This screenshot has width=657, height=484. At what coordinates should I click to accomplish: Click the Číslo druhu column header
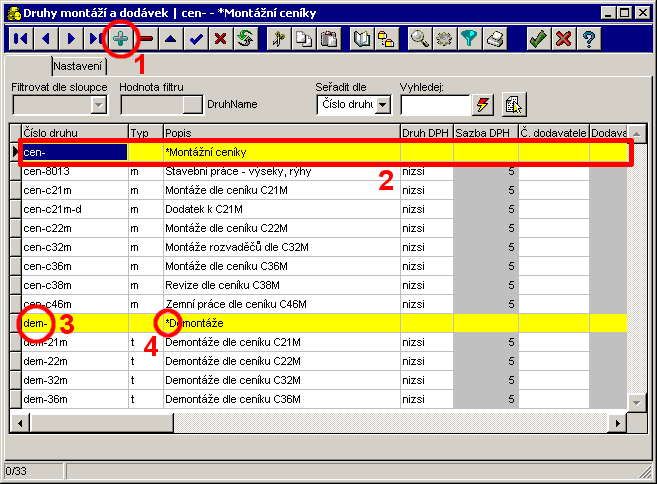point(73,132)
